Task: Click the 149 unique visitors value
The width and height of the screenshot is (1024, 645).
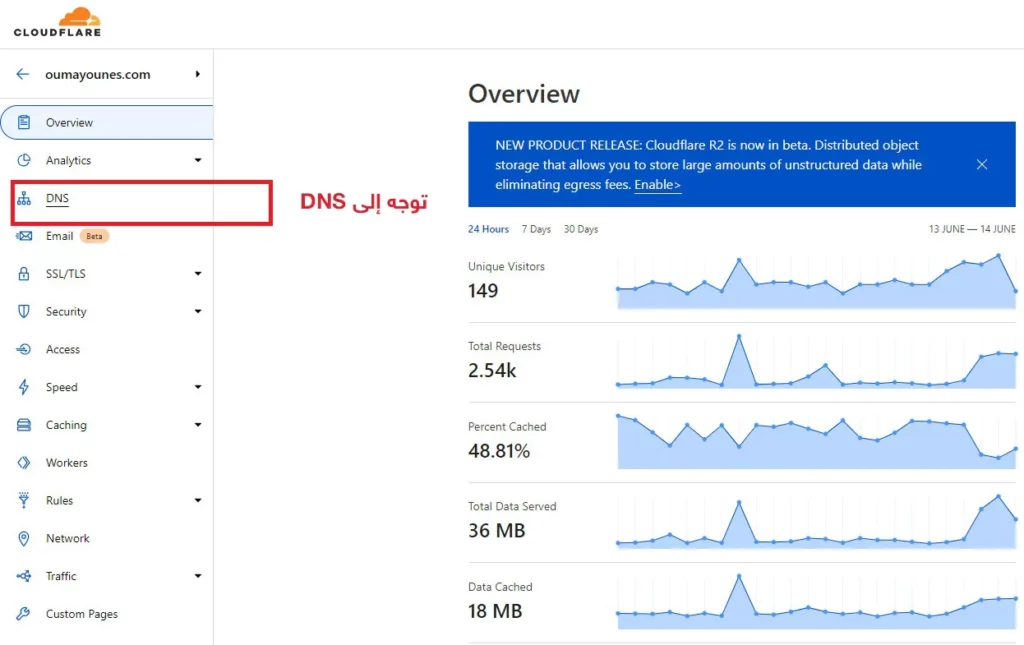Action: (x=483, y=291)
